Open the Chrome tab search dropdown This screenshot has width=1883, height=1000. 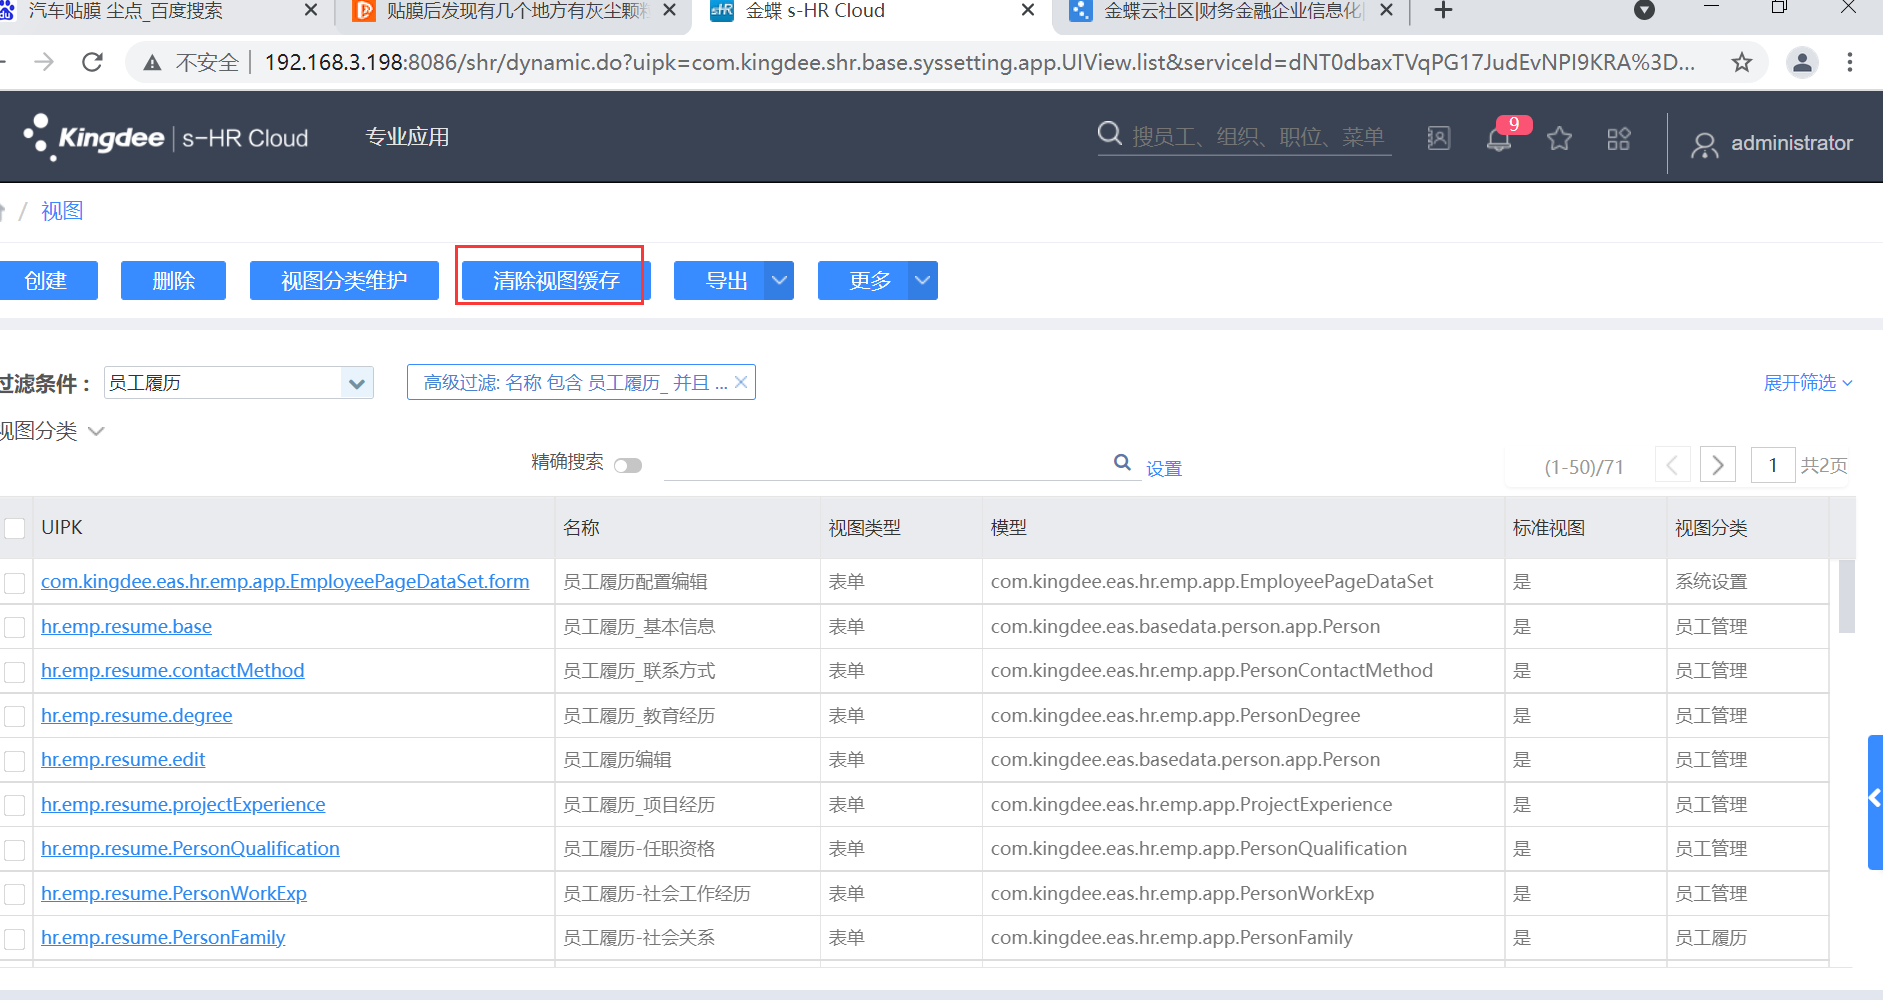pos(1644,11)
